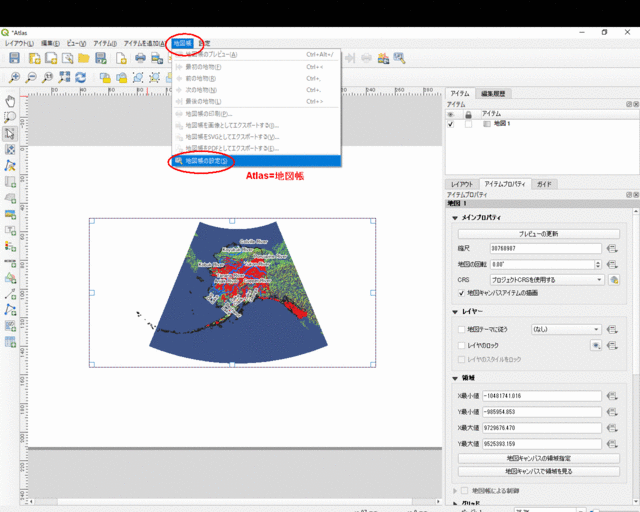
Task: Toggle lock checkbox for 地図1 item
Action: (x=468, y=124)
